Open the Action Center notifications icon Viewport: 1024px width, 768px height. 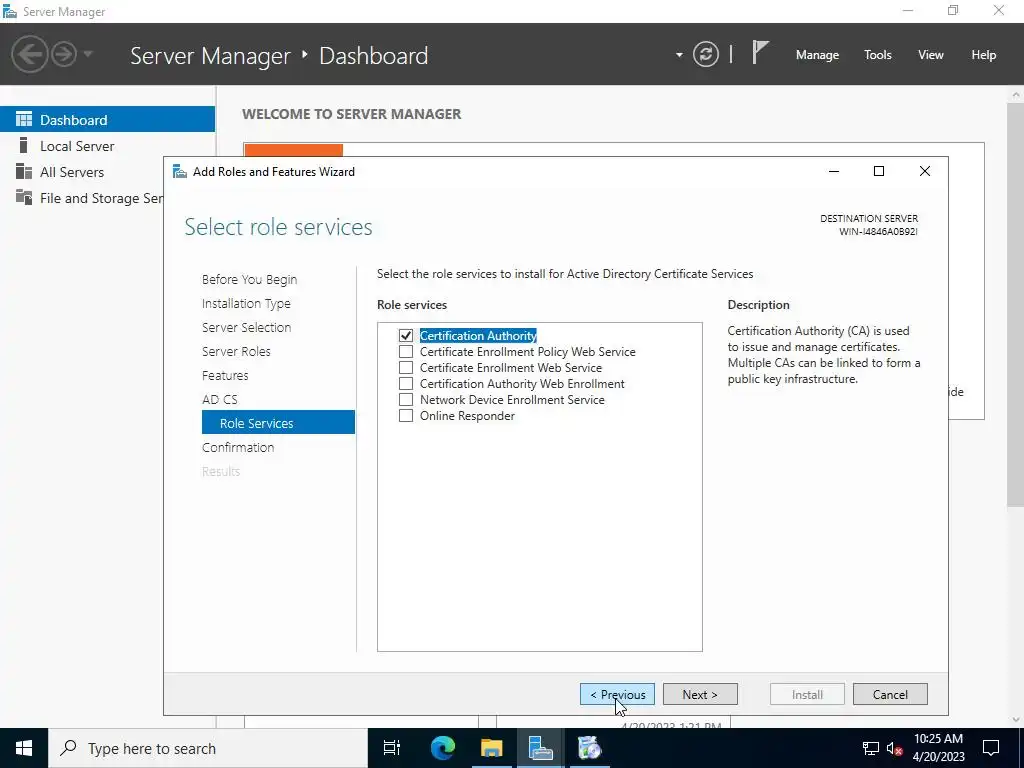coord(991,748)
